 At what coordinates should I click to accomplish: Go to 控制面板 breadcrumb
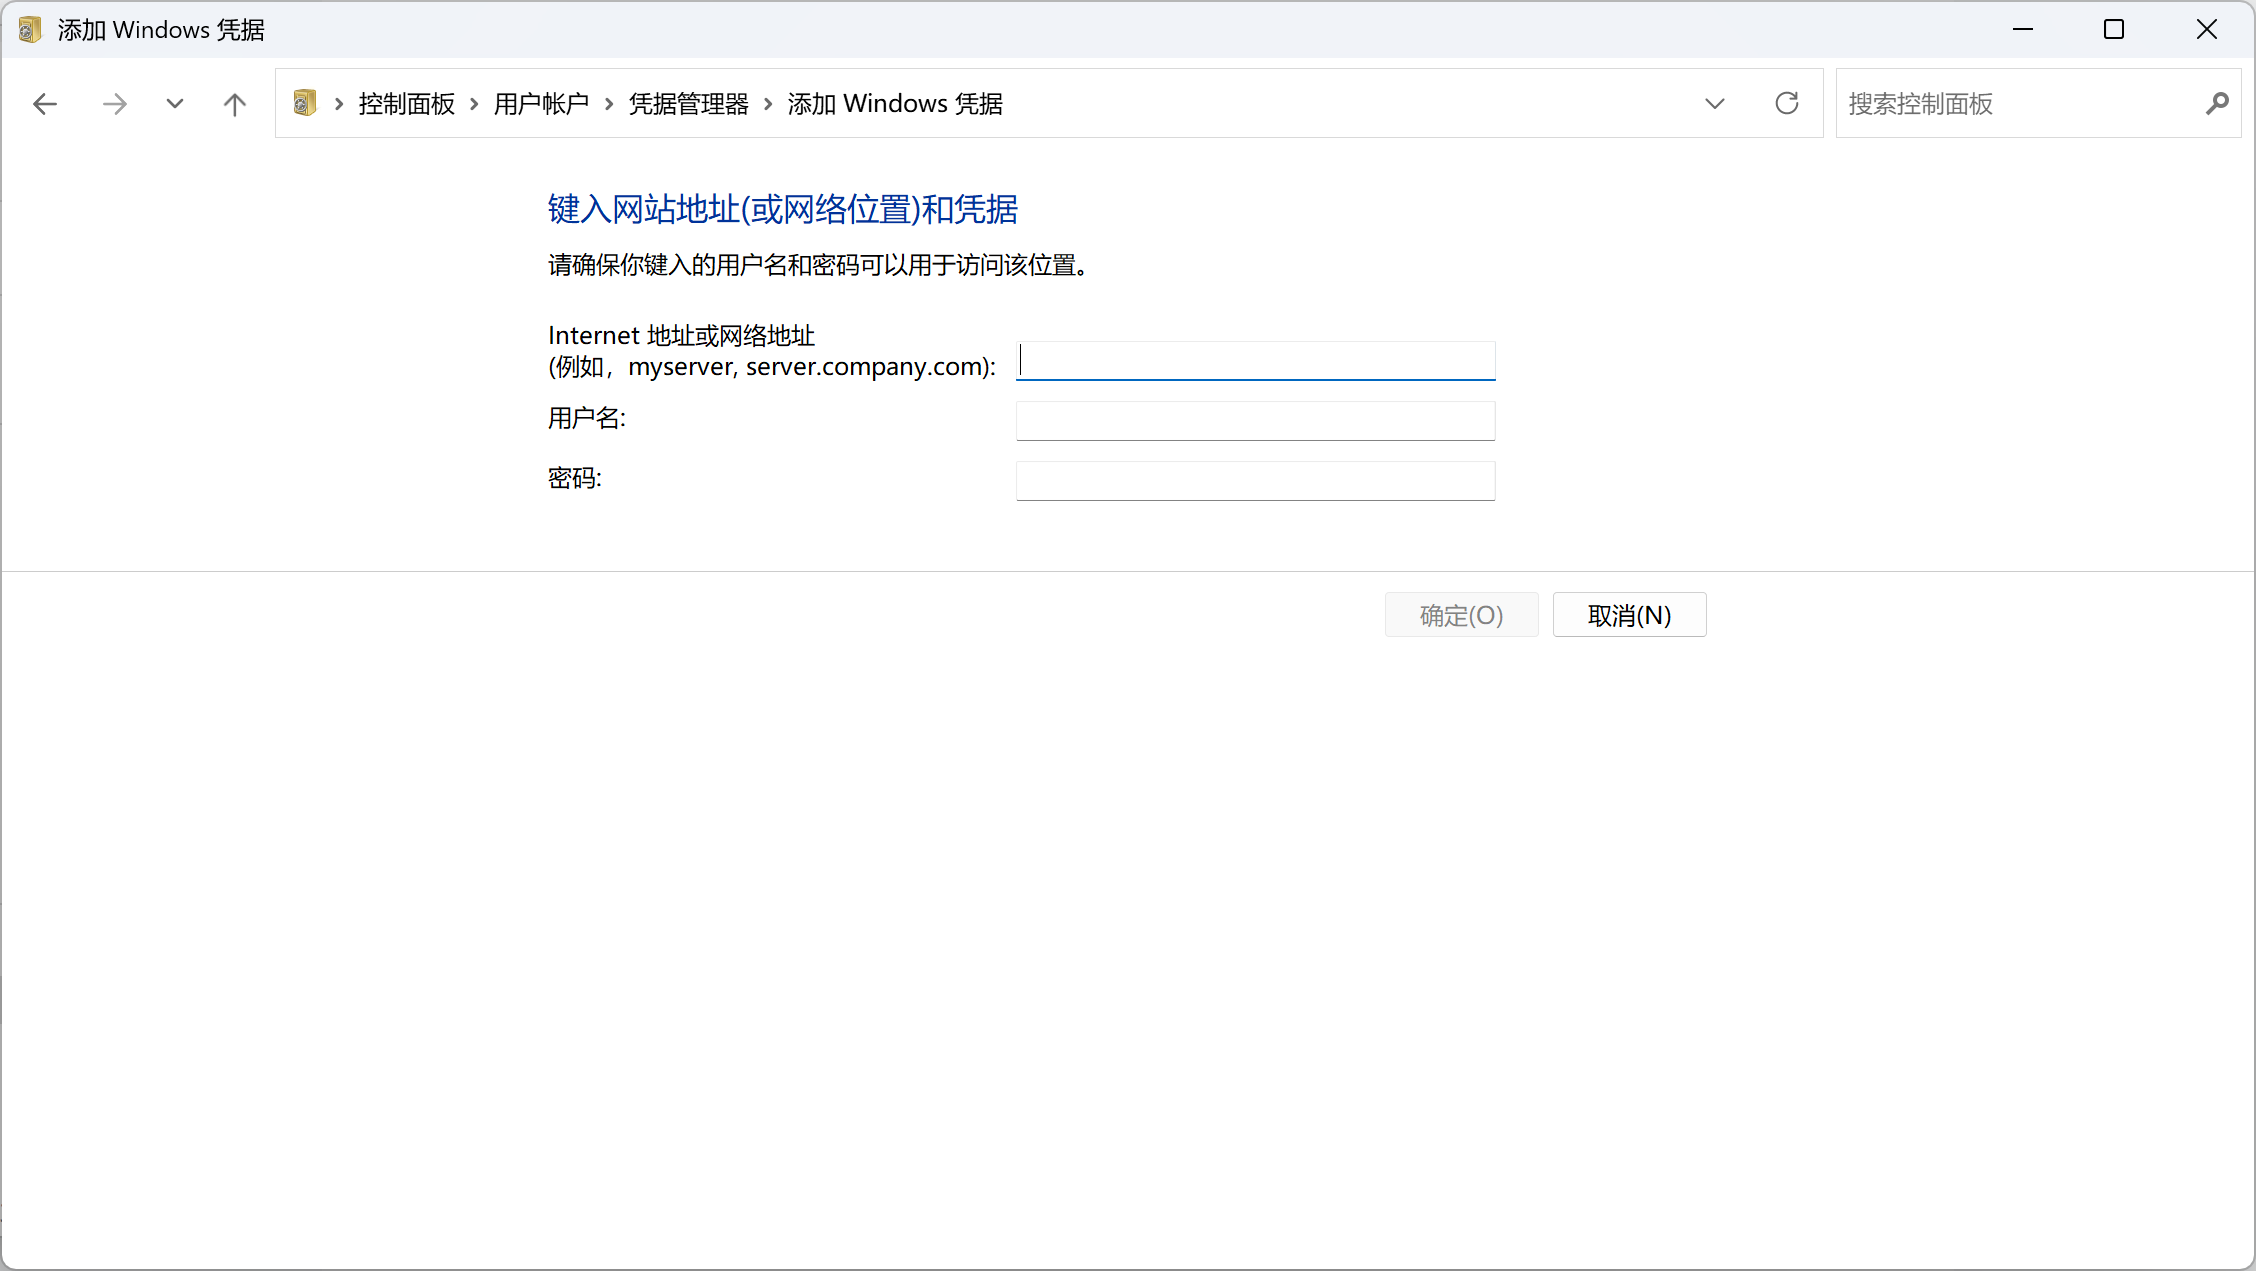click(406, 104)
